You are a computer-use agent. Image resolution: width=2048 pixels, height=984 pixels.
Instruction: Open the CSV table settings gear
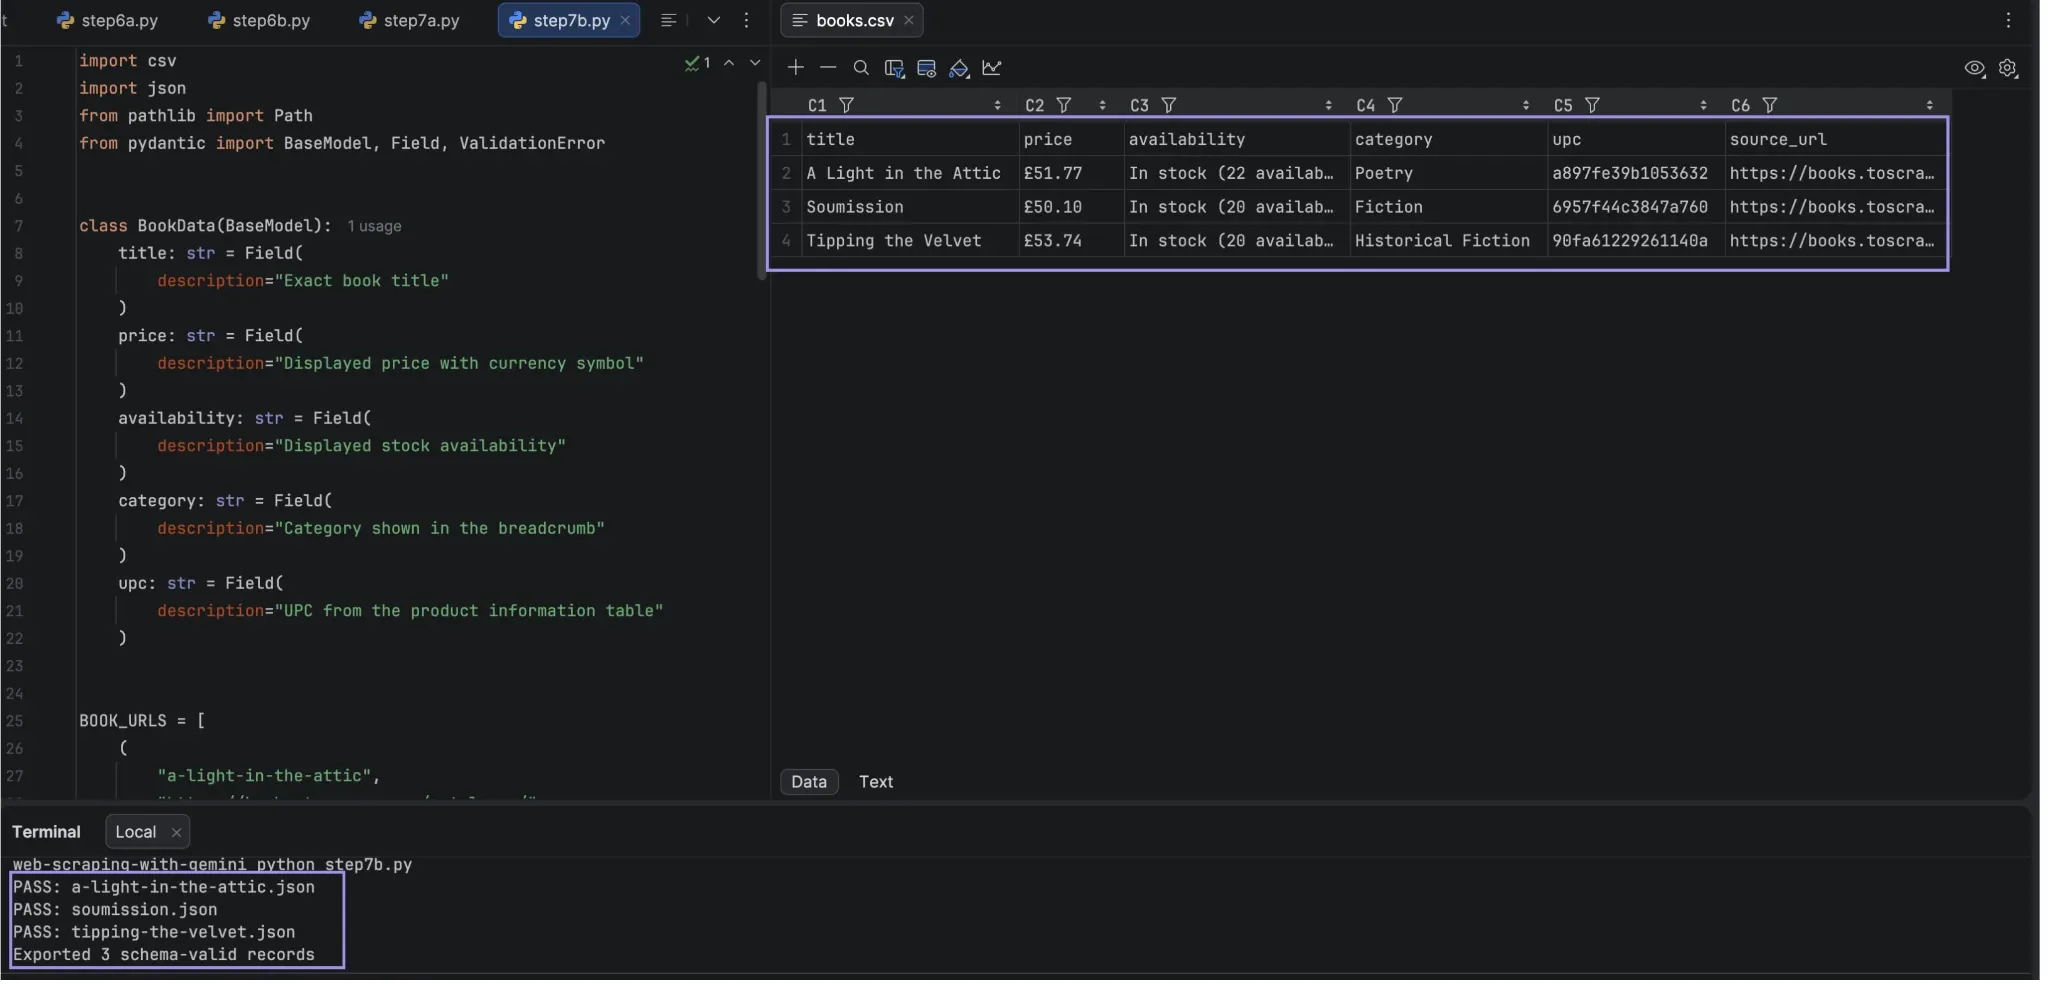point(2007,68)
